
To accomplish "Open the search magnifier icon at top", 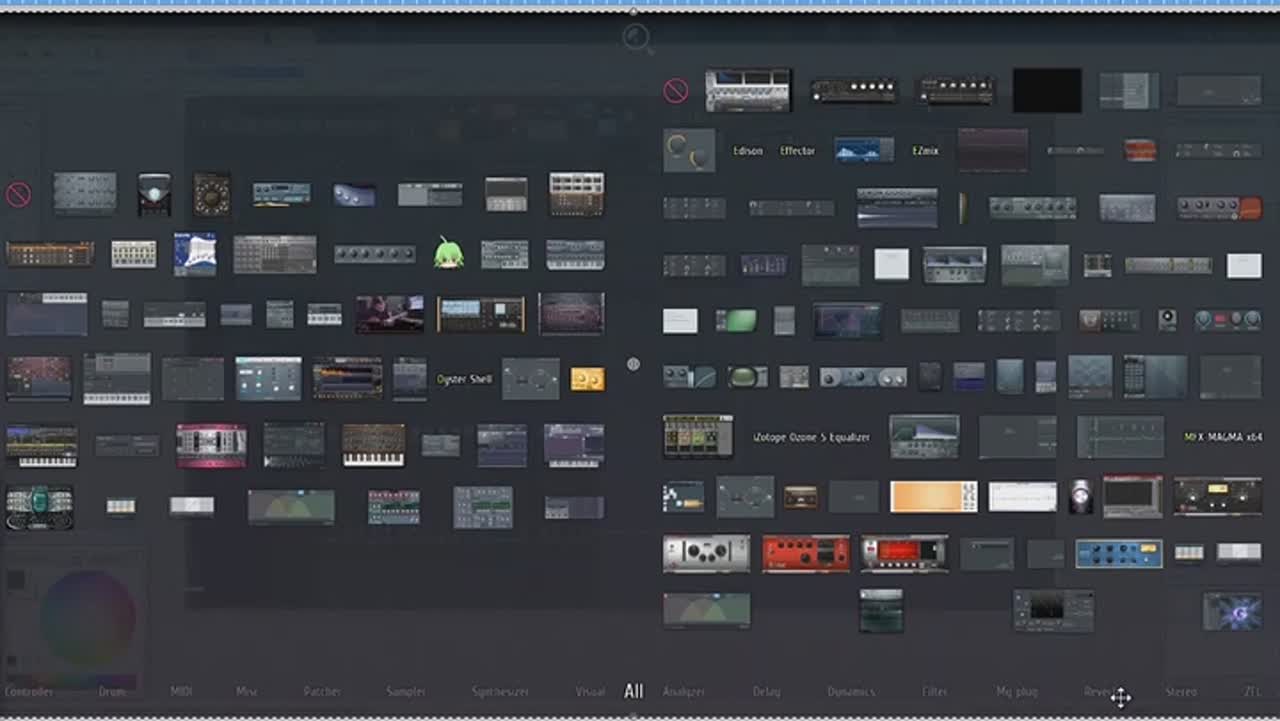I will (636, 38).
